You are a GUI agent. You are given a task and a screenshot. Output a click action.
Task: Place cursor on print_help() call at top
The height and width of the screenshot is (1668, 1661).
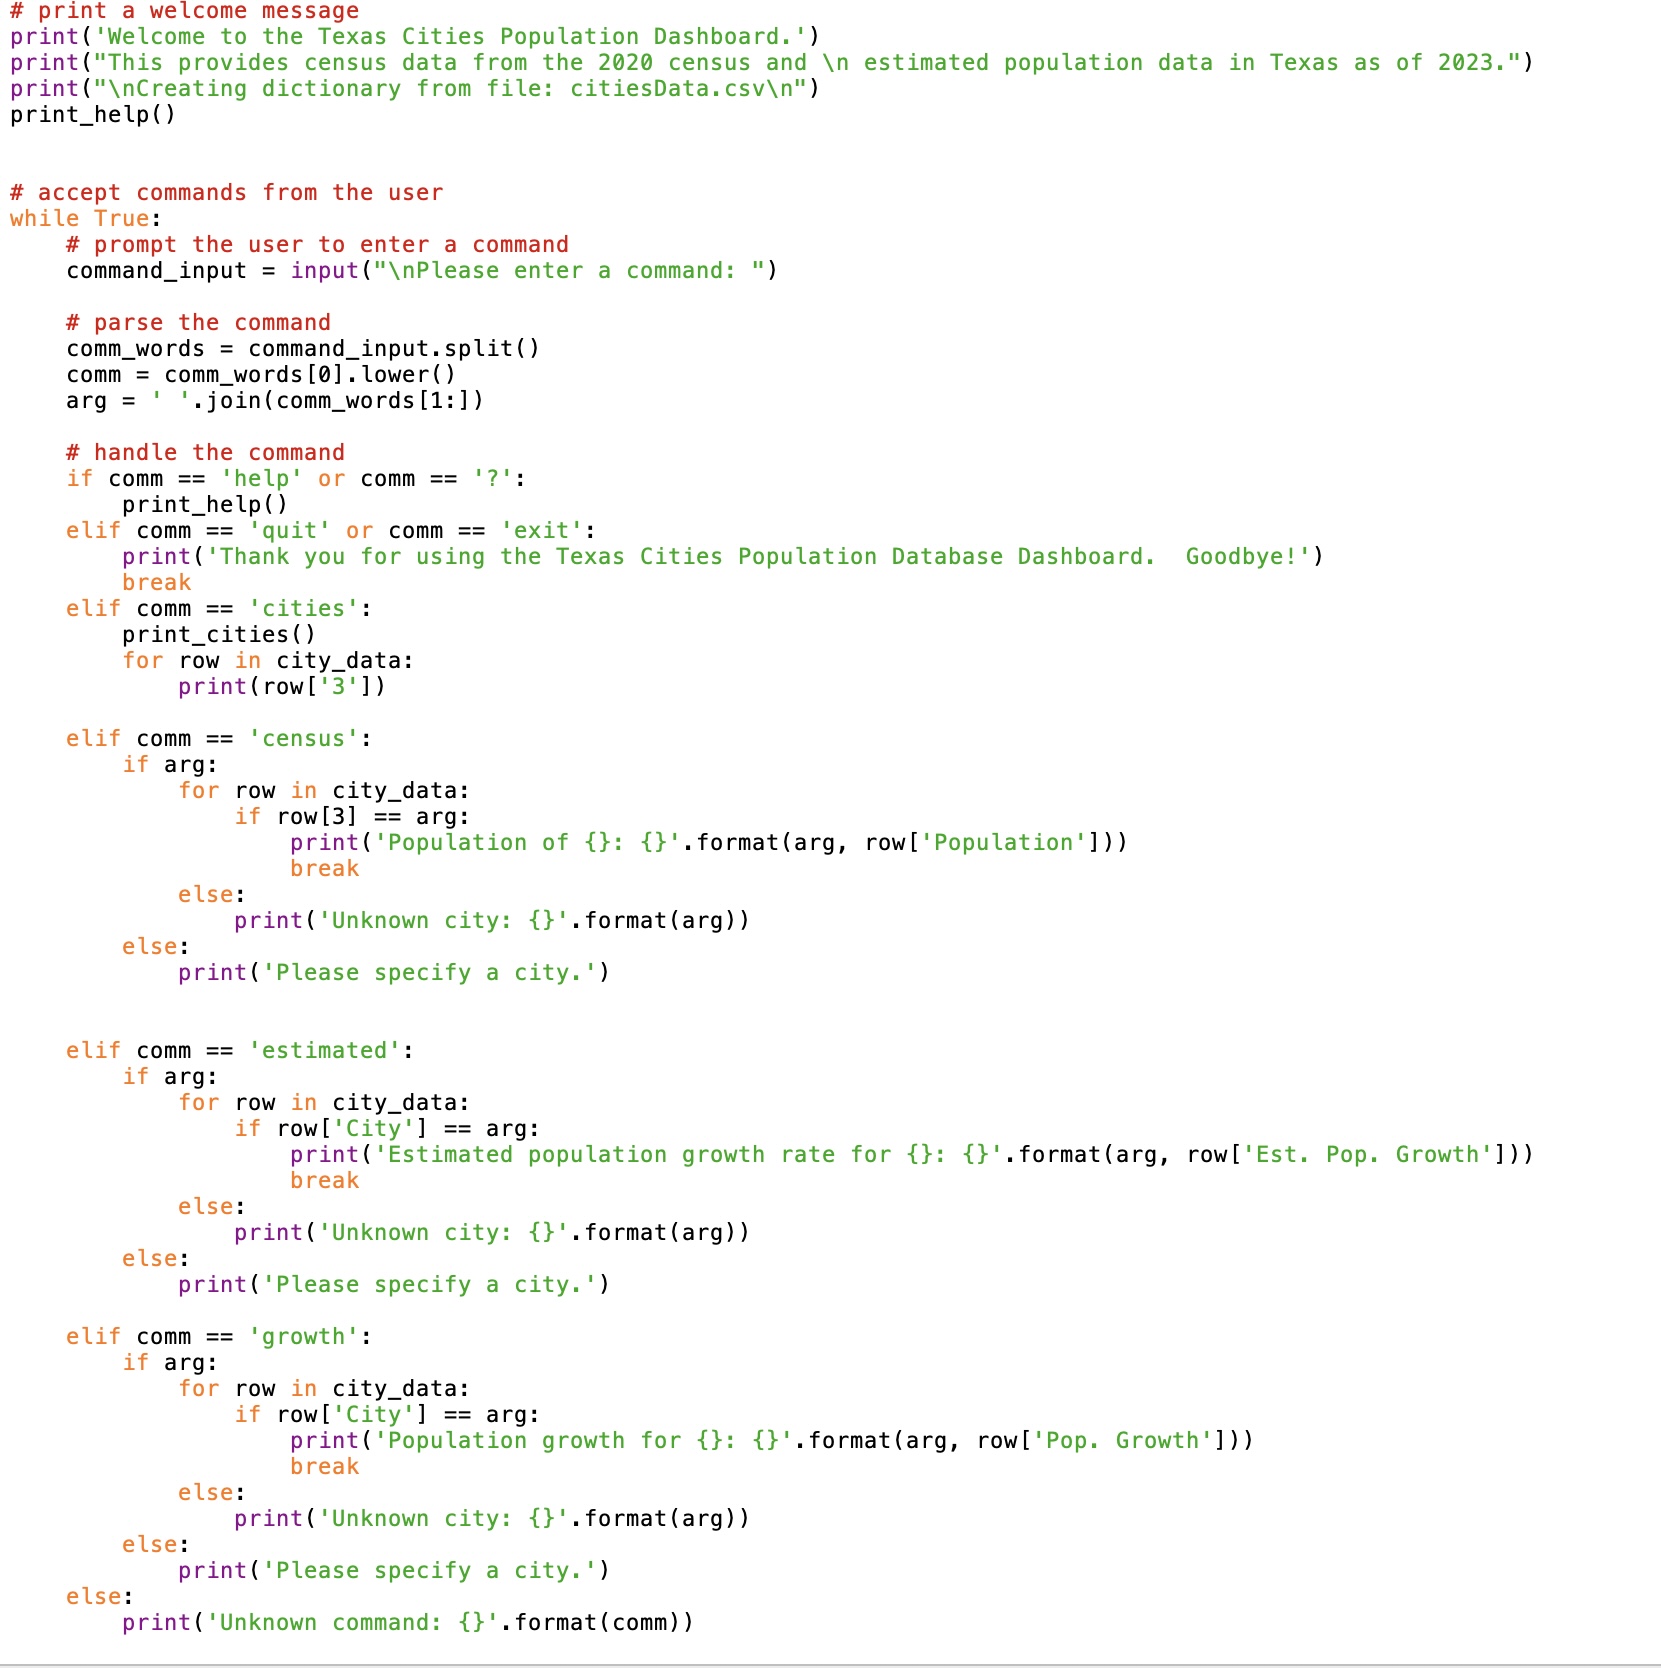93,114
